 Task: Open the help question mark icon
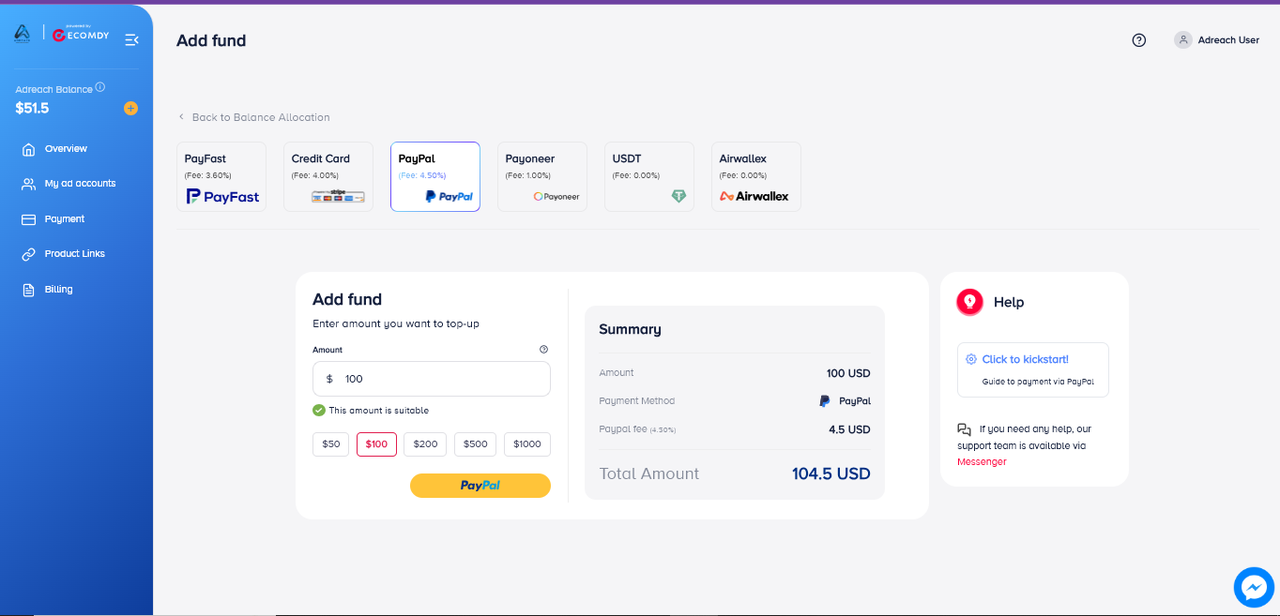pyautogui.click(x=1139, y=40)
